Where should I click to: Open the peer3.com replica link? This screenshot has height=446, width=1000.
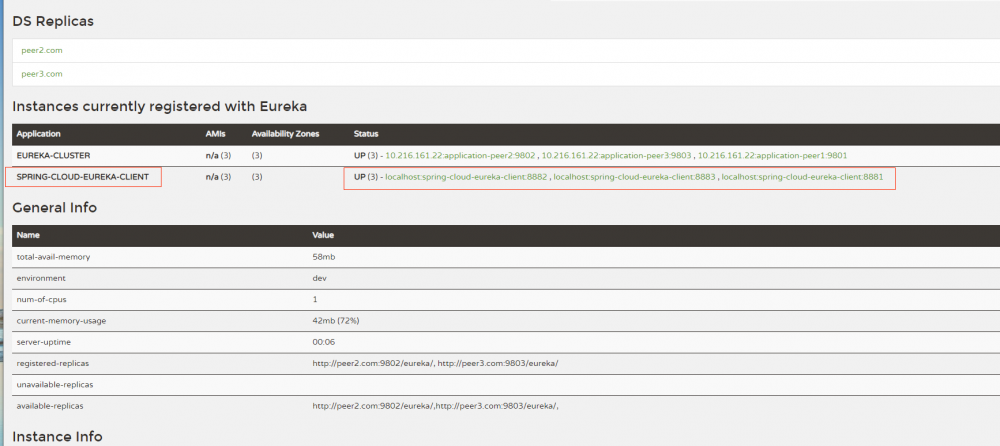[41, 74]
